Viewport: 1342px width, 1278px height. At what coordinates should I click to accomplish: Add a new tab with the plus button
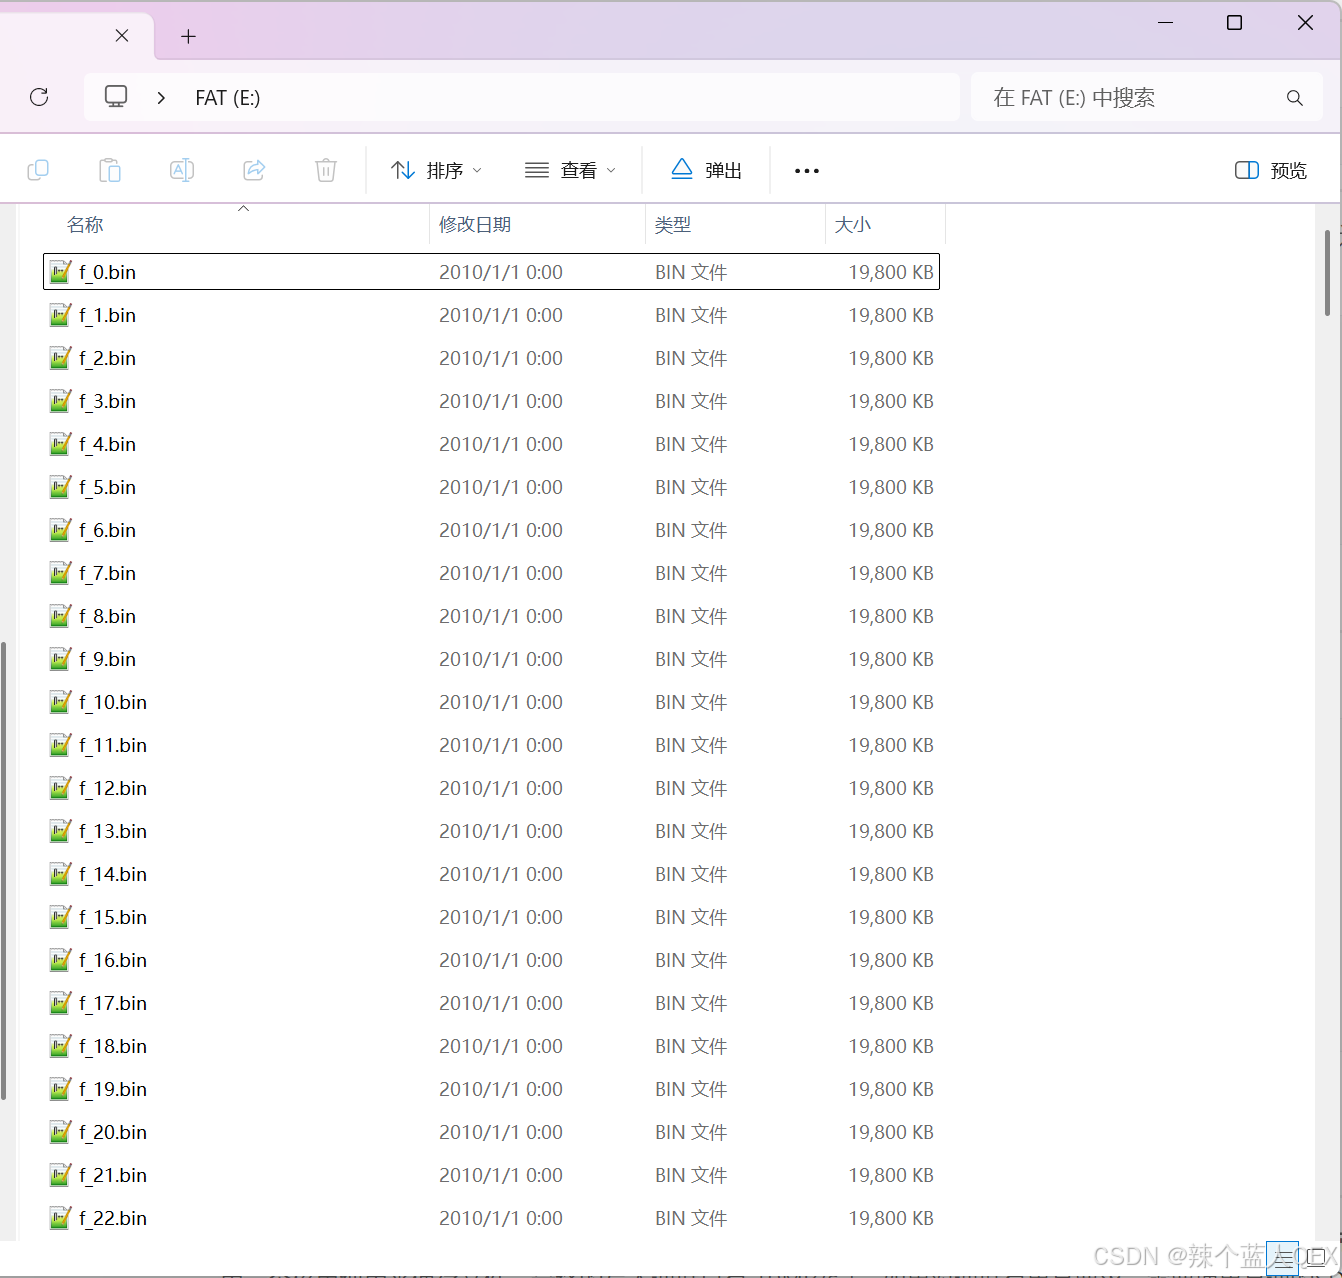188,37
